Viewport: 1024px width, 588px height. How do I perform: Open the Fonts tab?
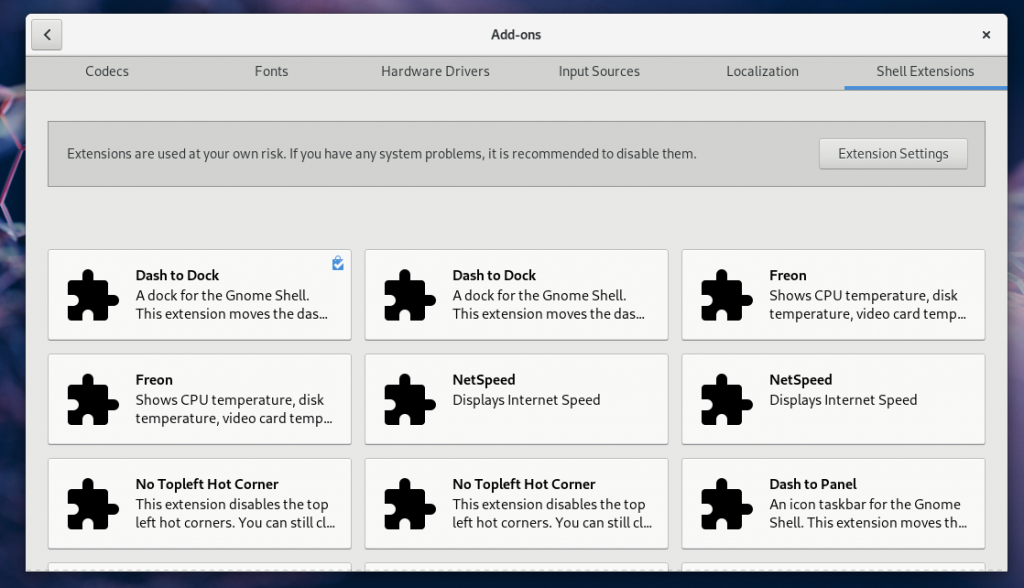point(271,71)
